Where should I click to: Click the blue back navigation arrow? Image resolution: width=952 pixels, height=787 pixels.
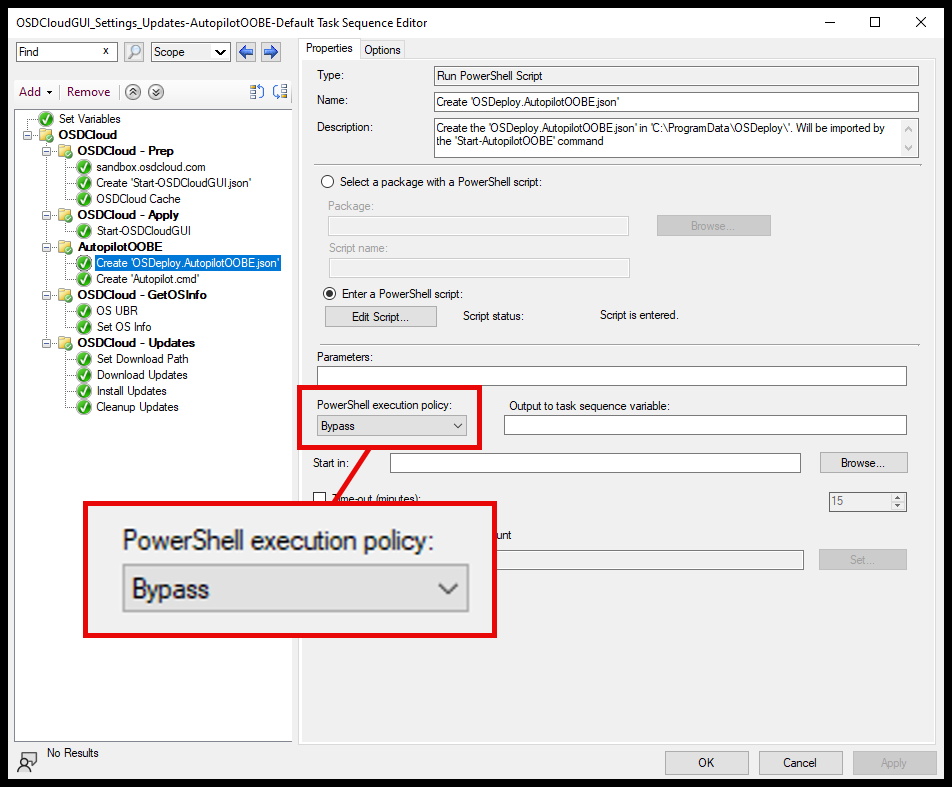click(x=246, y=51)
